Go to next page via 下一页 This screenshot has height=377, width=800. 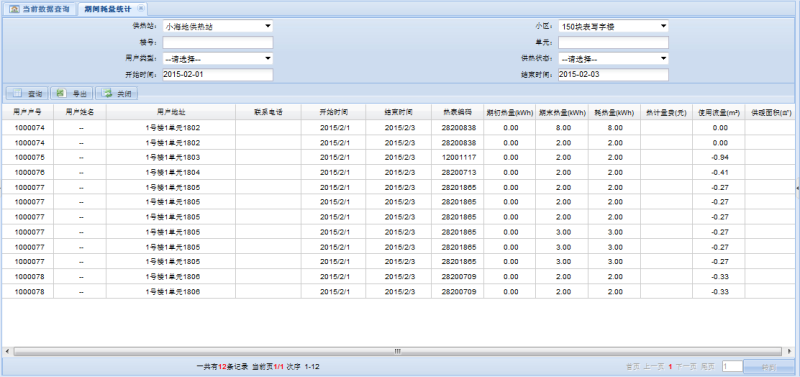click(687, 367)
